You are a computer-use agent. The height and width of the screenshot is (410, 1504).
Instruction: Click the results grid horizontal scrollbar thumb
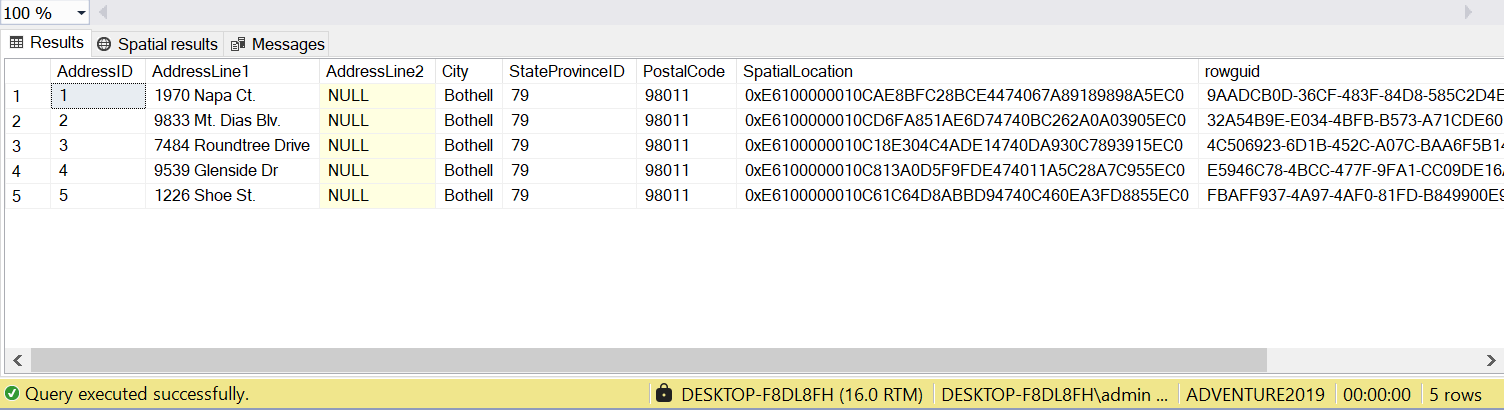(x=650, y=360)
